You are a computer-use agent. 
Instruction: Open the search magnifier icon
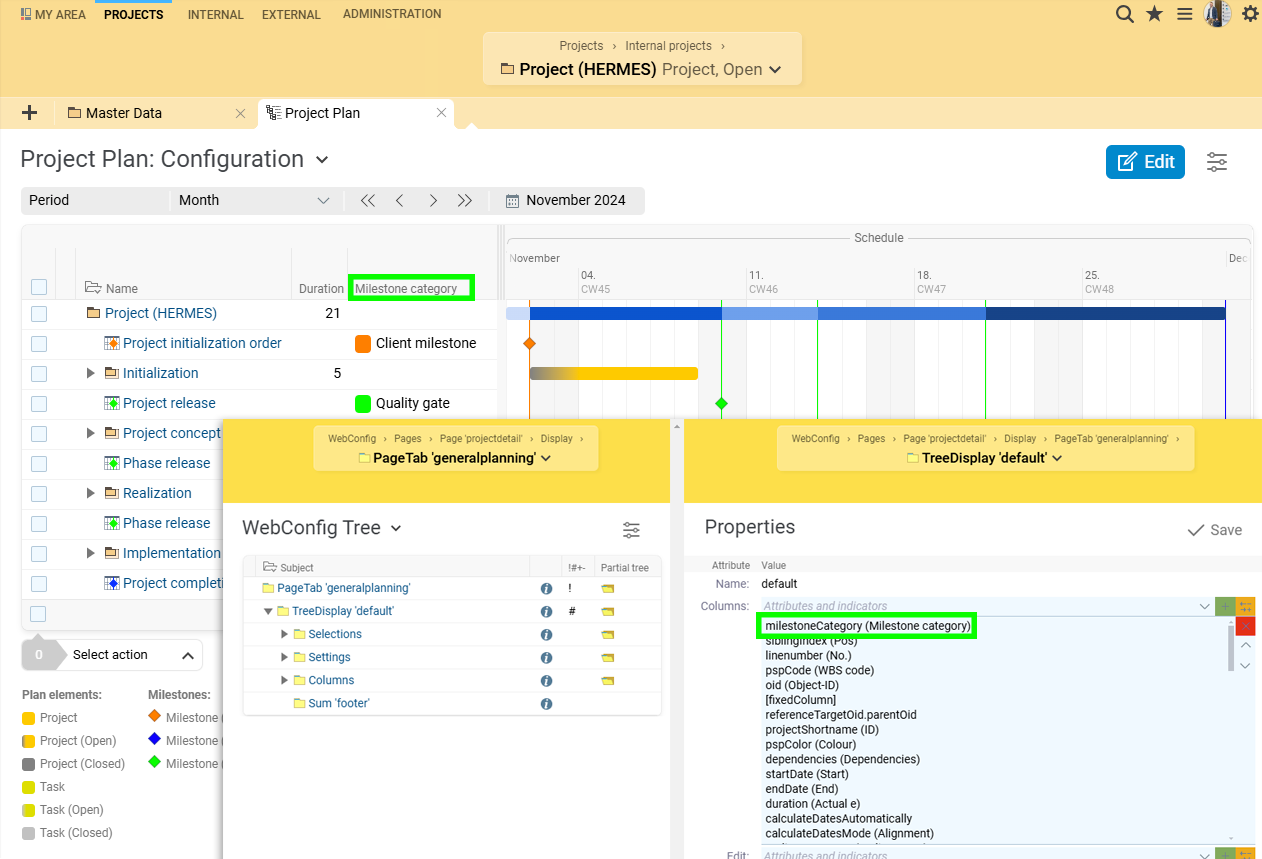coord(1125,14)
